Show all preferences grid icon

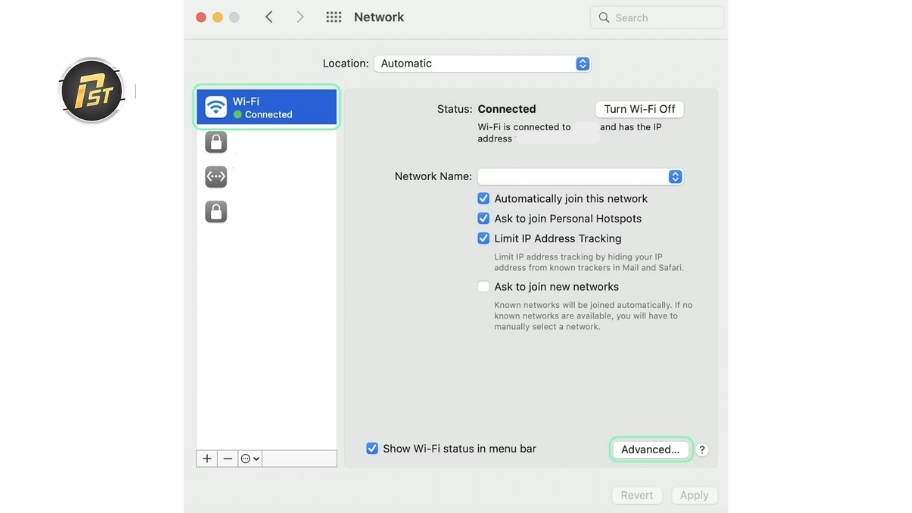[x=333, y=17]
